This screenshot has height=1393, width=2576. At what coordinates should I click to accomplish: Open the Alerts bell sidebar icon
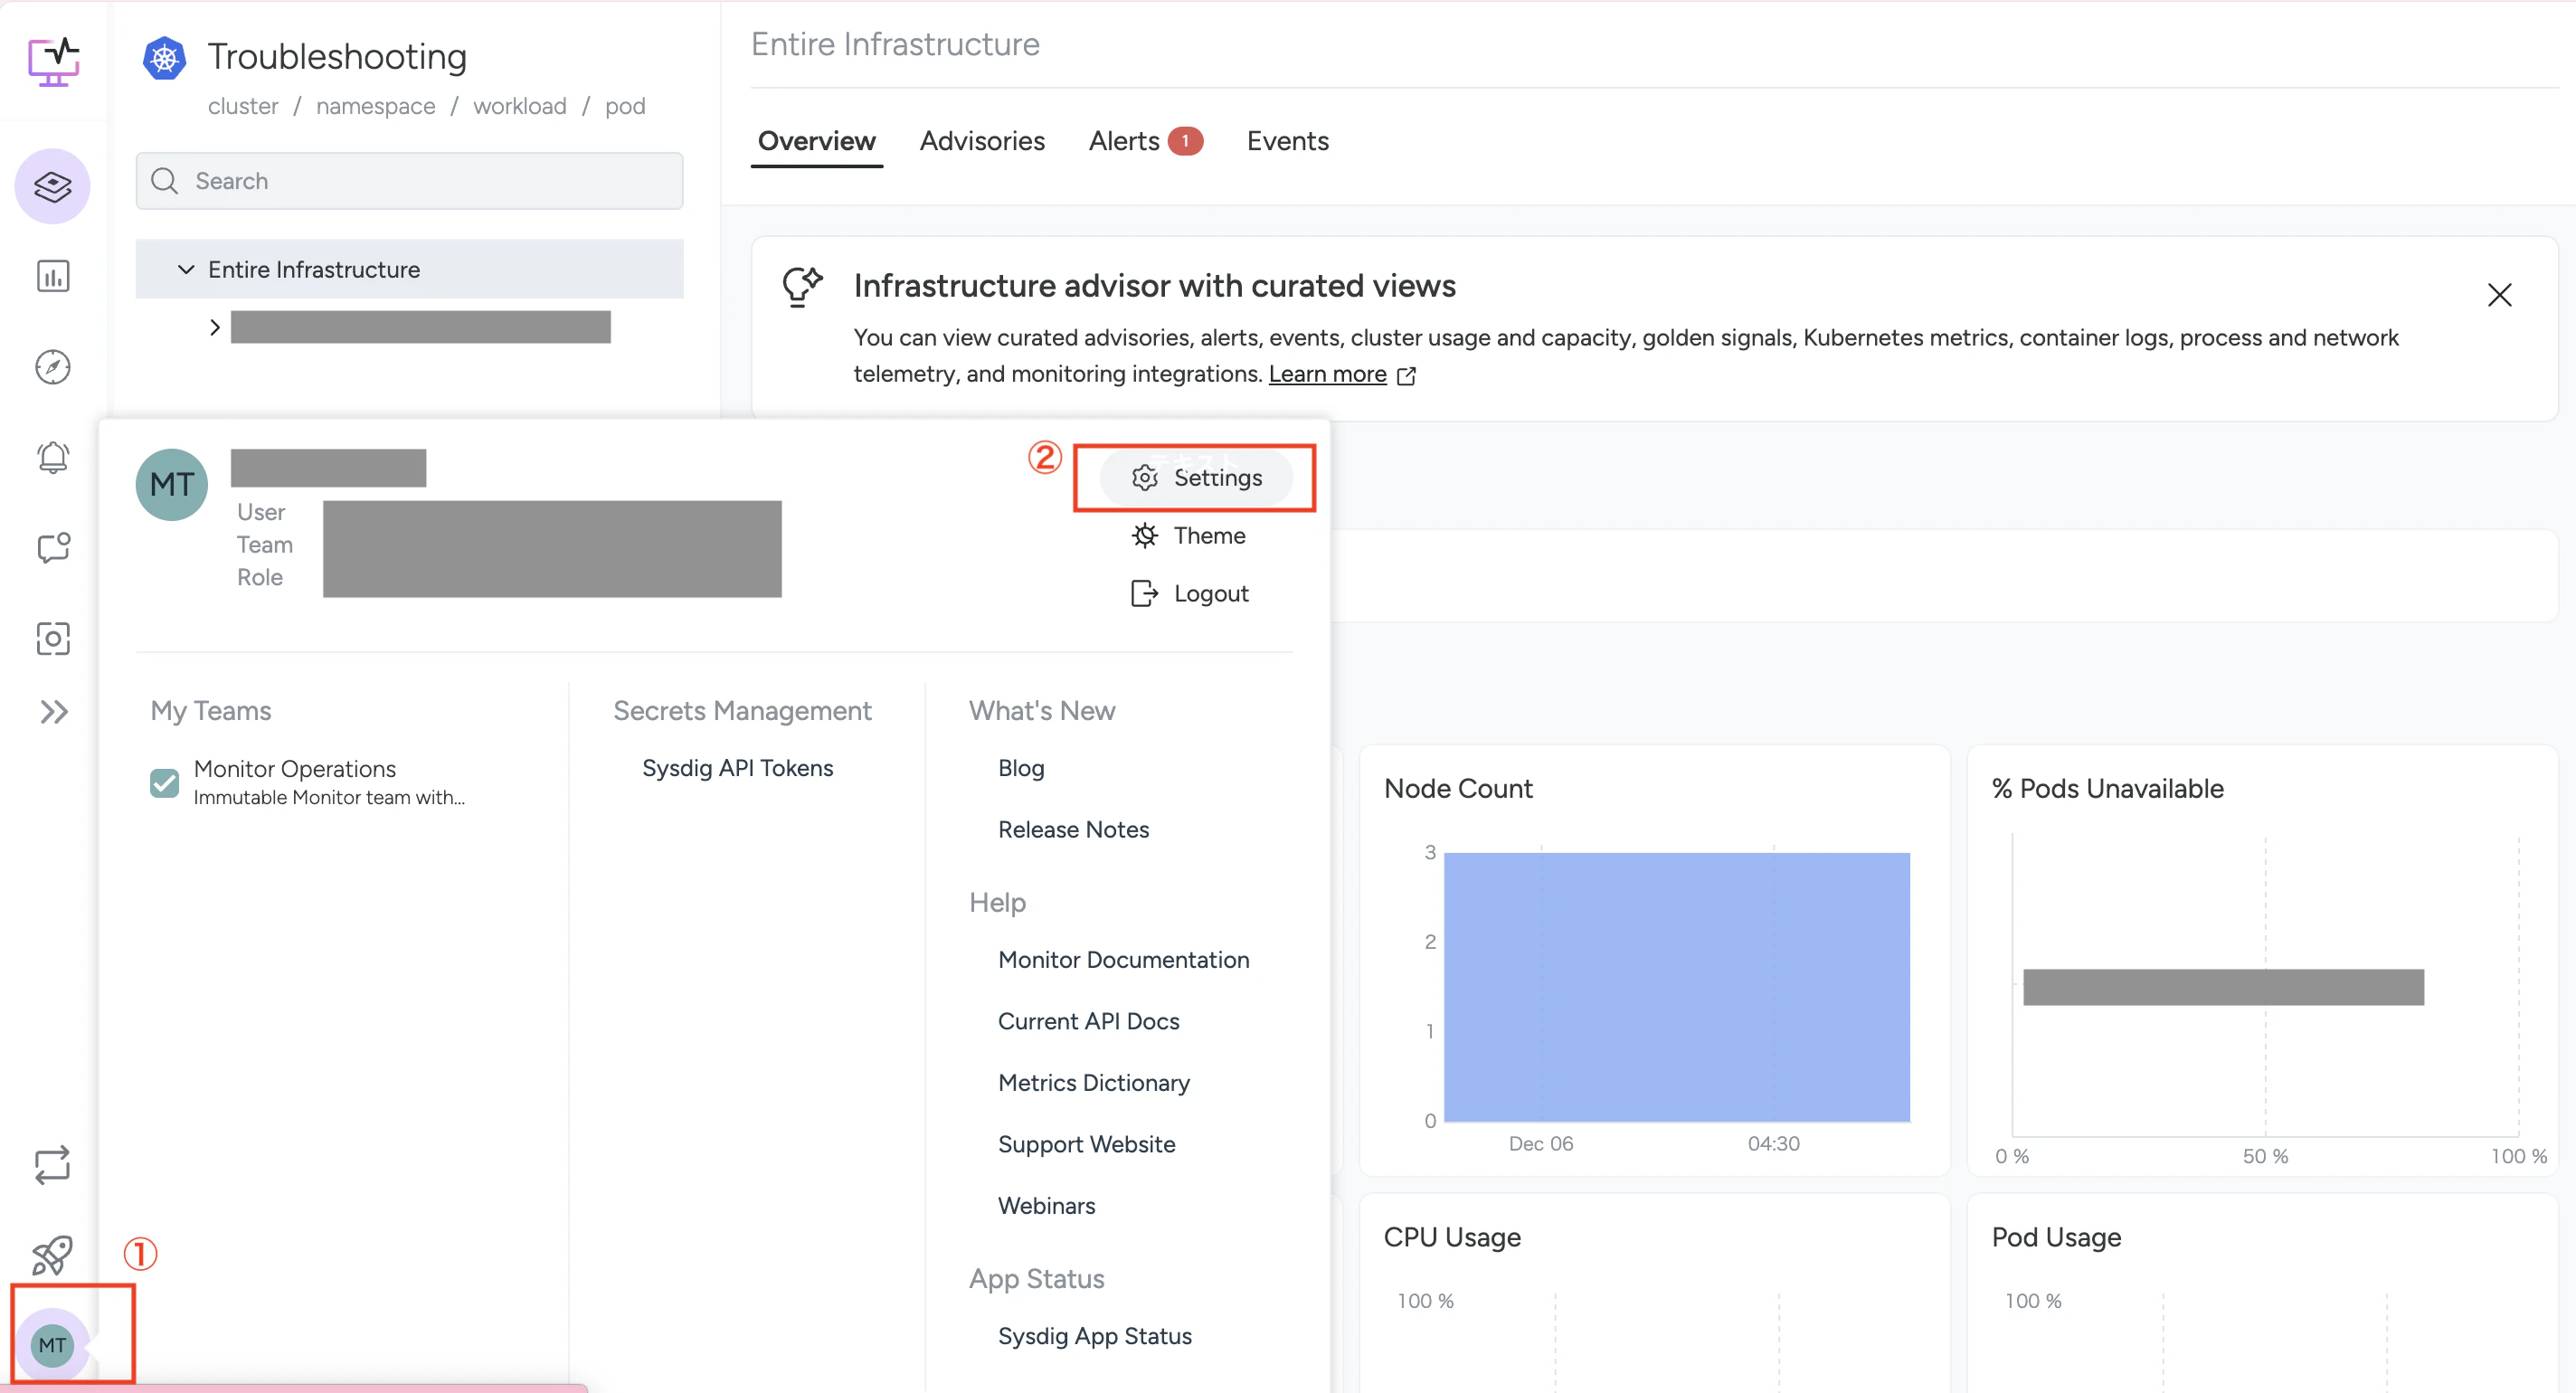[53, 458]
